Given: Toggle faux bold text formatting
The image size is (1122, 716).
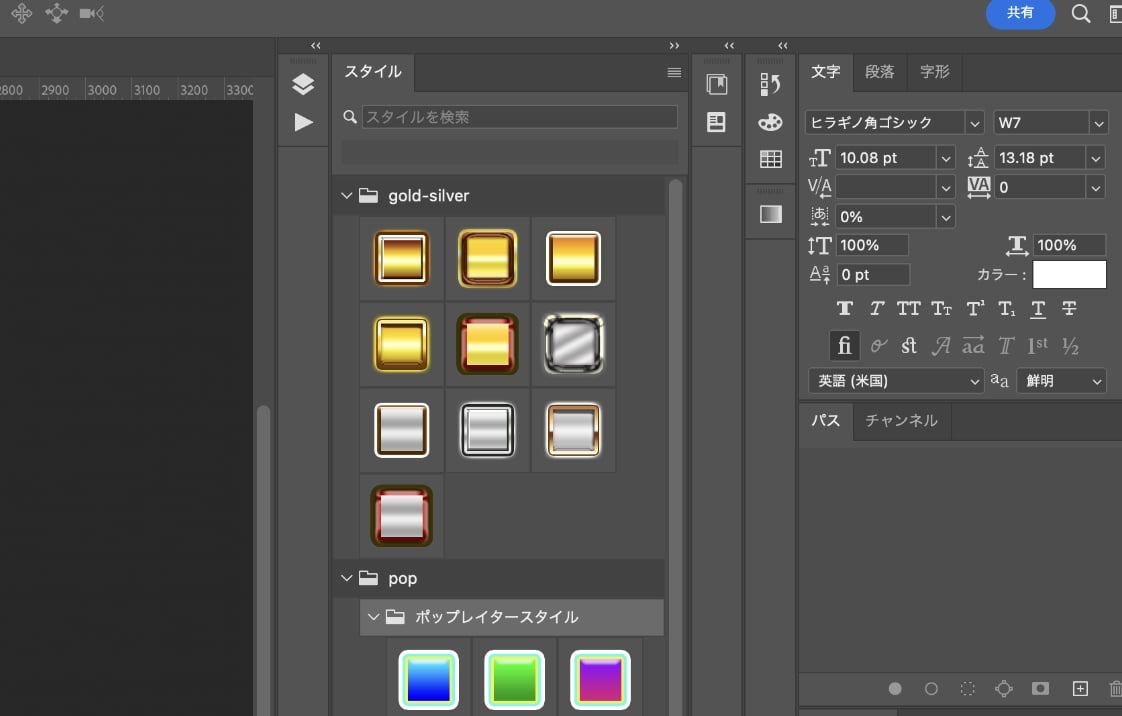Looking at the screenshot, I should pos(845,308).
